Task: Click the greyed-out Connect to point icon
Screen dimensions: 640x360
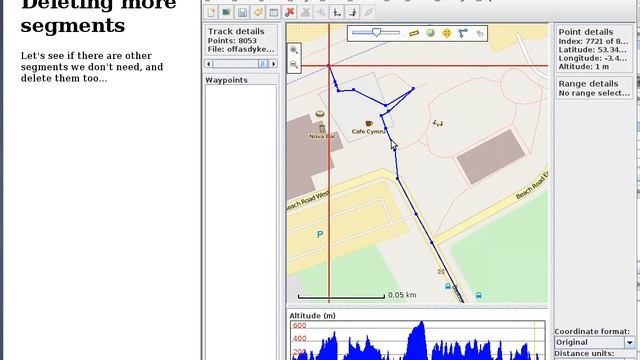Action: [369, 13]
